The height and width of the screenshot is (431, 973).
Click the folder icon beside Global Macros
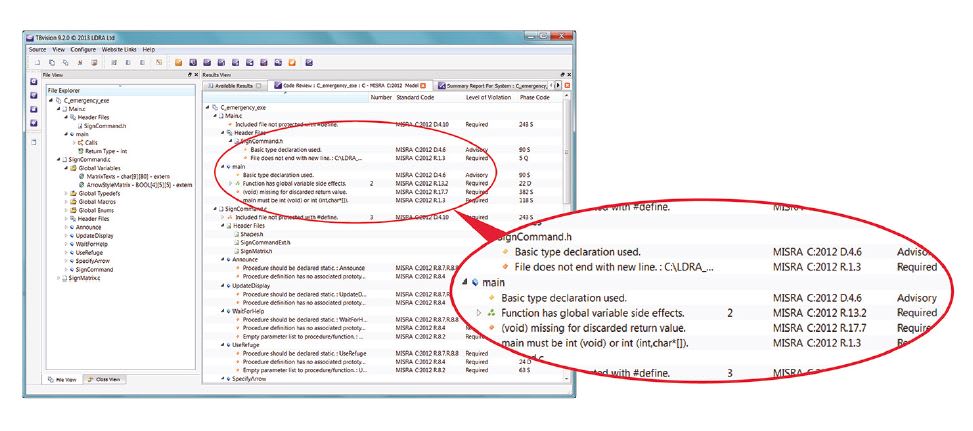[73, 202]
